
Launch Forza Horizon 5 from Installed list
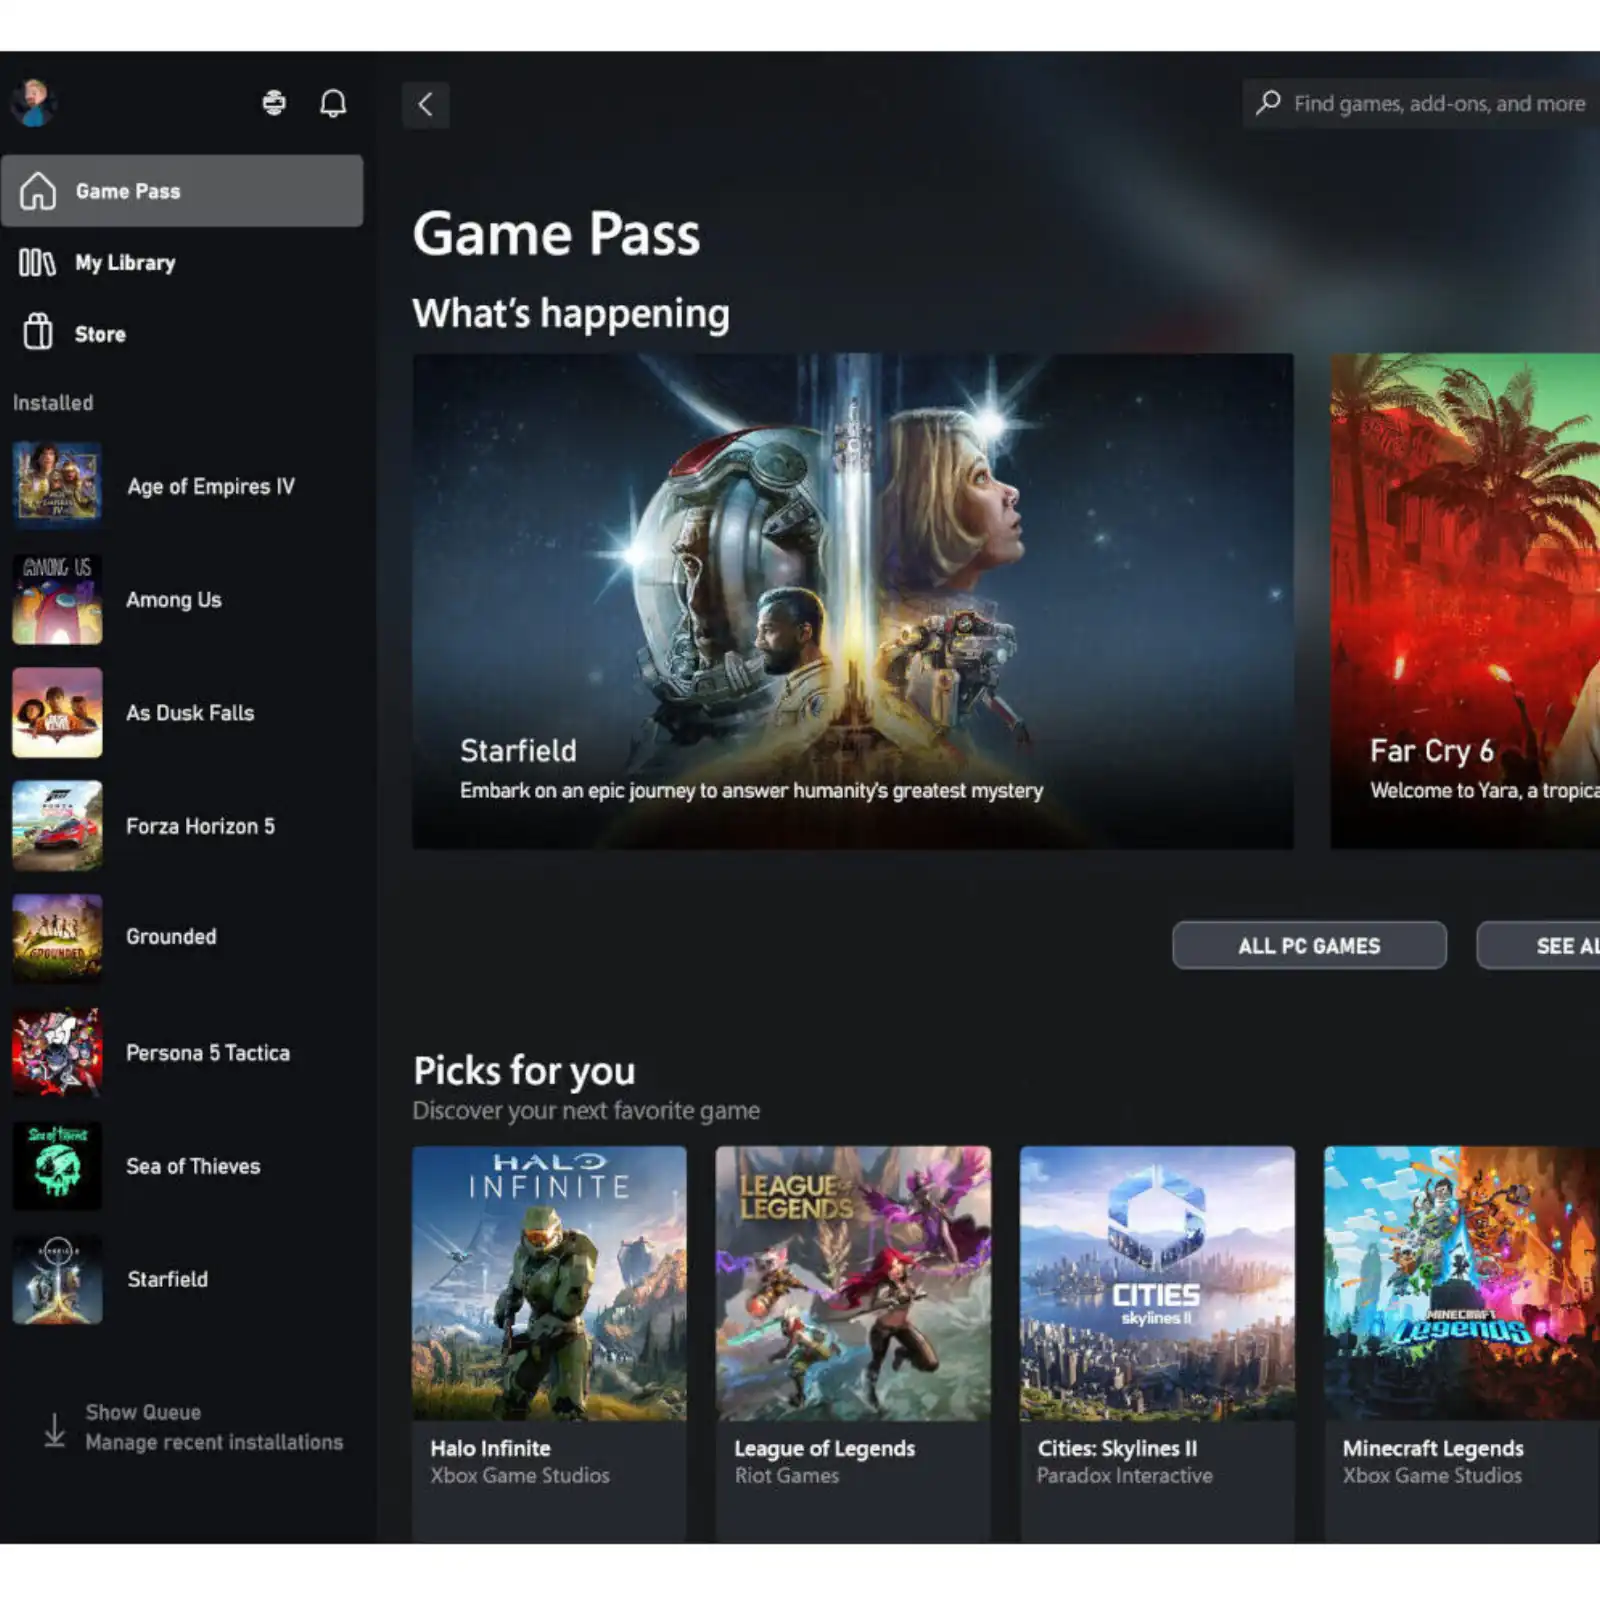tap(200, 826)
